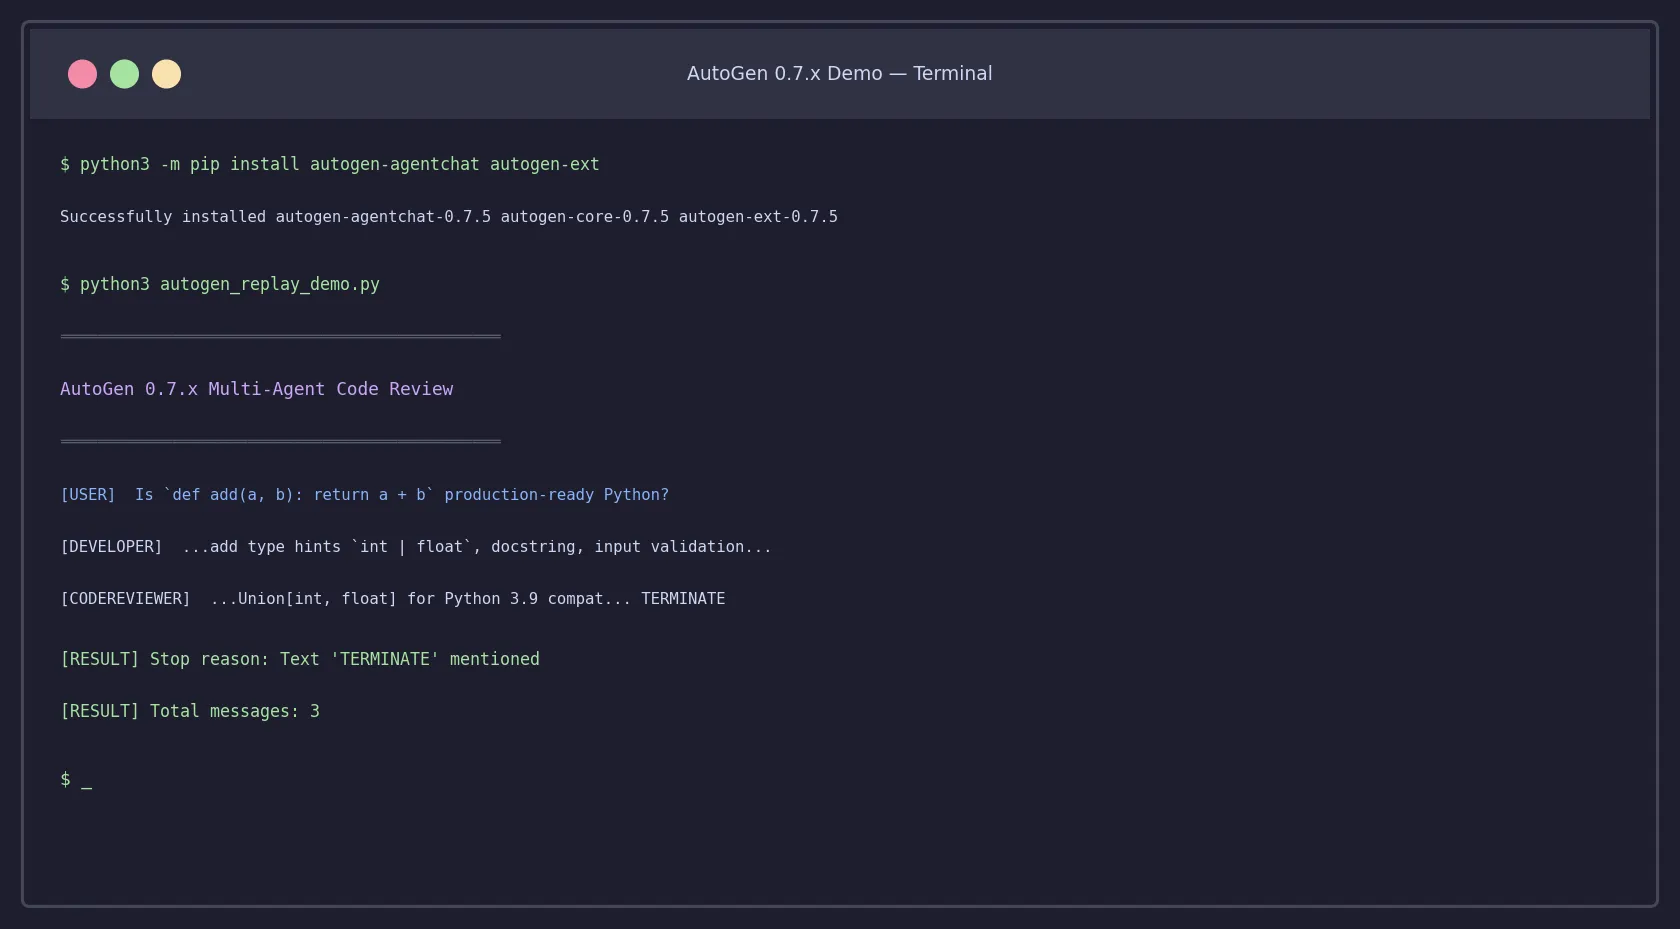Click the '[RESULT] Stop reason' line
This screenshot has width=1680, height=929.
coord(300,659)
